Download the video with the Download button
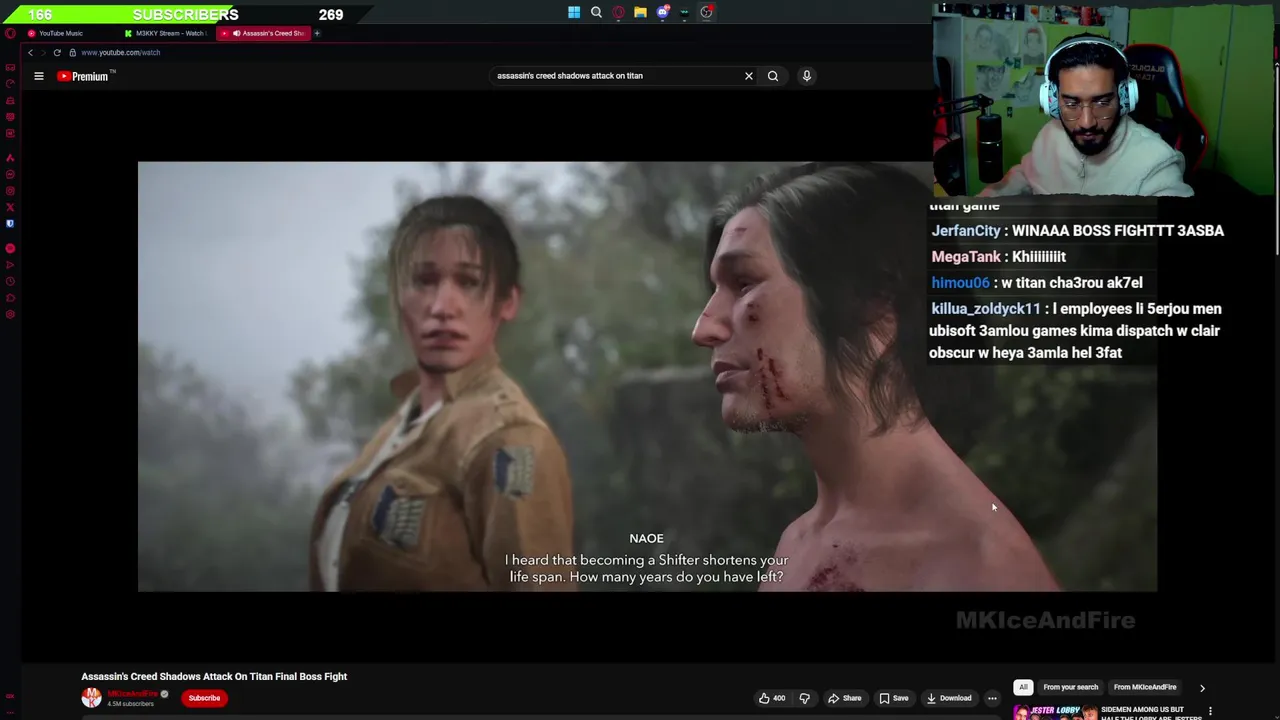 pyautogui.click(x=948, y=698)
